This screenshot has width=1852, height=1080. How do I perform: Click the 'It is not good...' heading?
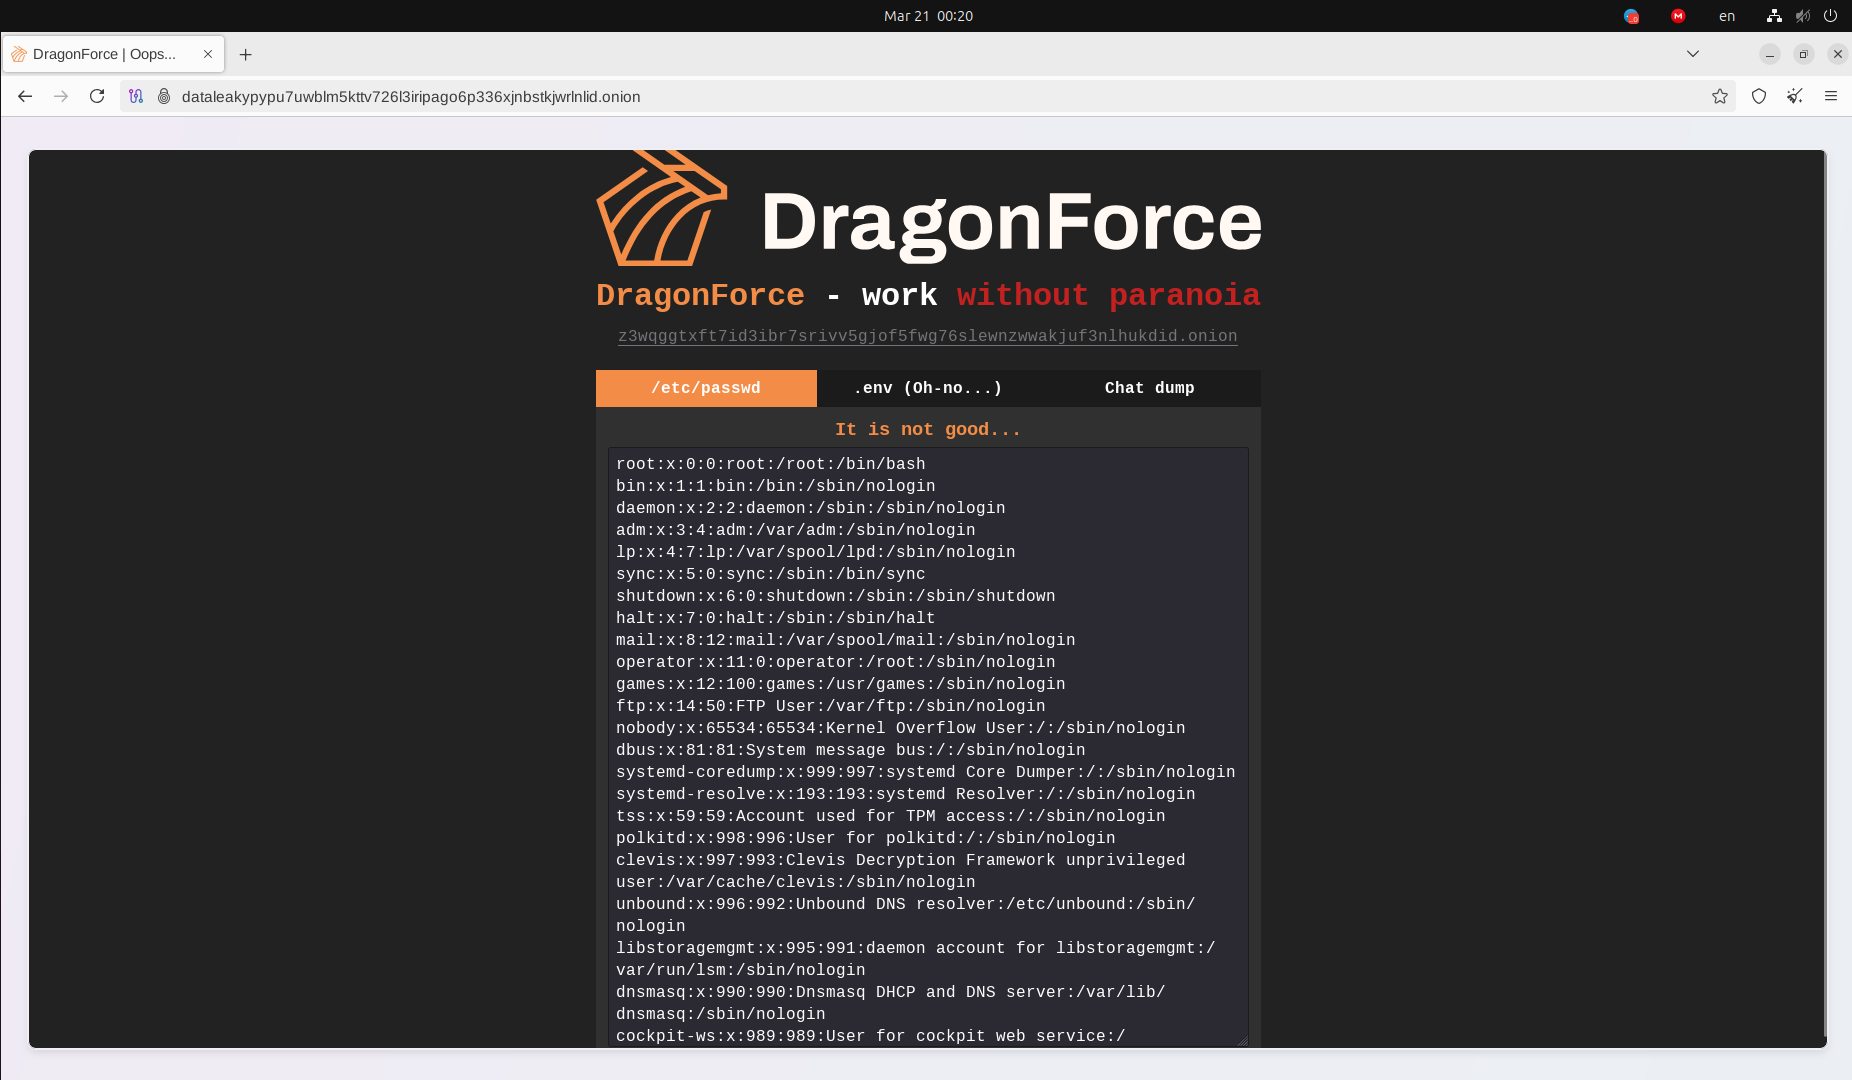928,429
